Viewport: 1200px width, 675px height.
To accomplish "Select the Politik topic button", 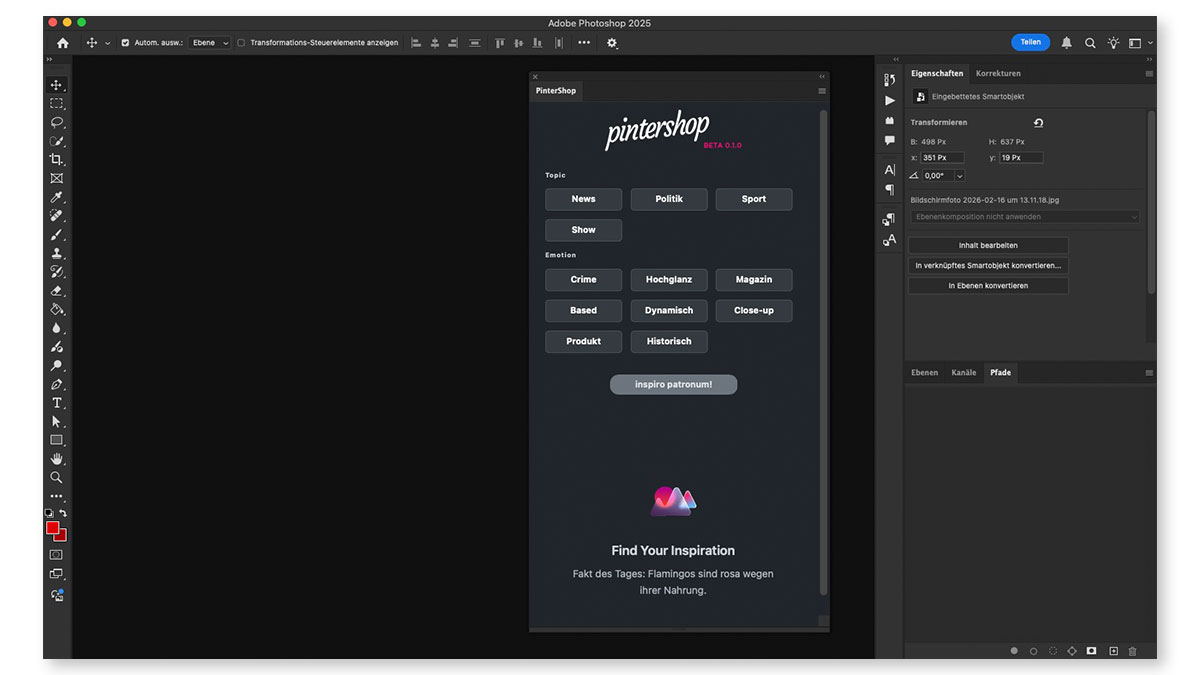I will [x=669, y=199].
